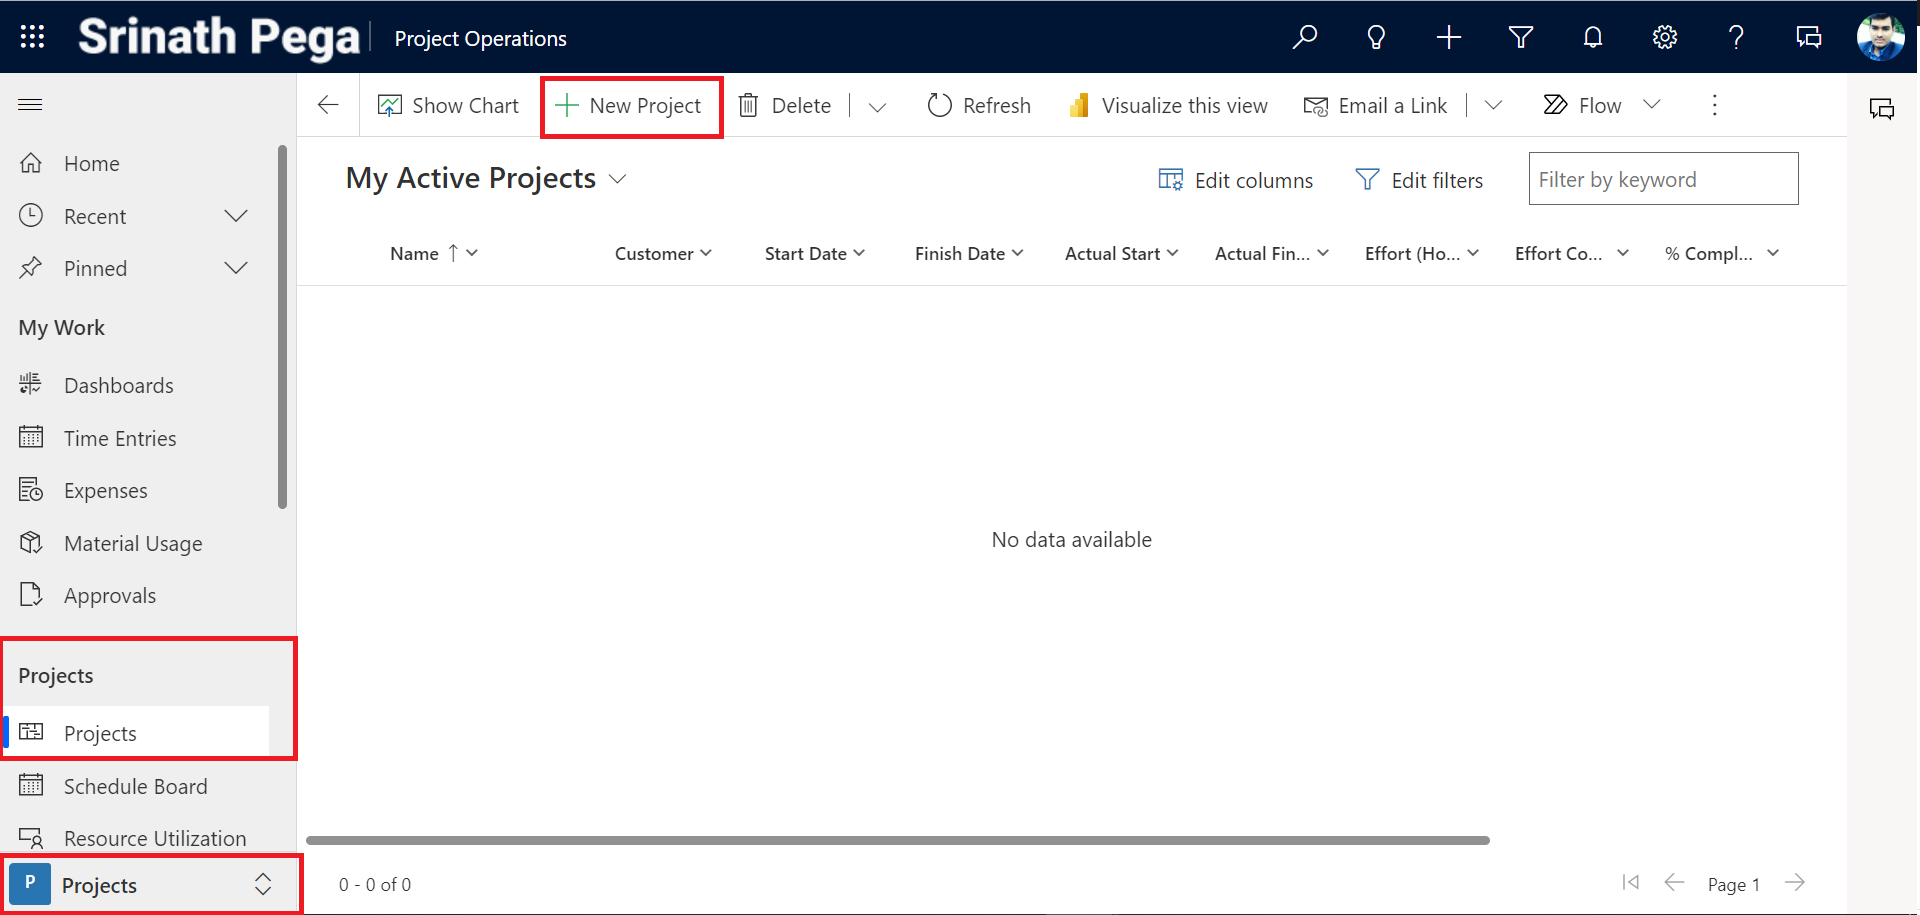1920x915 pixels.
Task: Expand the Recent section chevron
Action: coord(236,216)
